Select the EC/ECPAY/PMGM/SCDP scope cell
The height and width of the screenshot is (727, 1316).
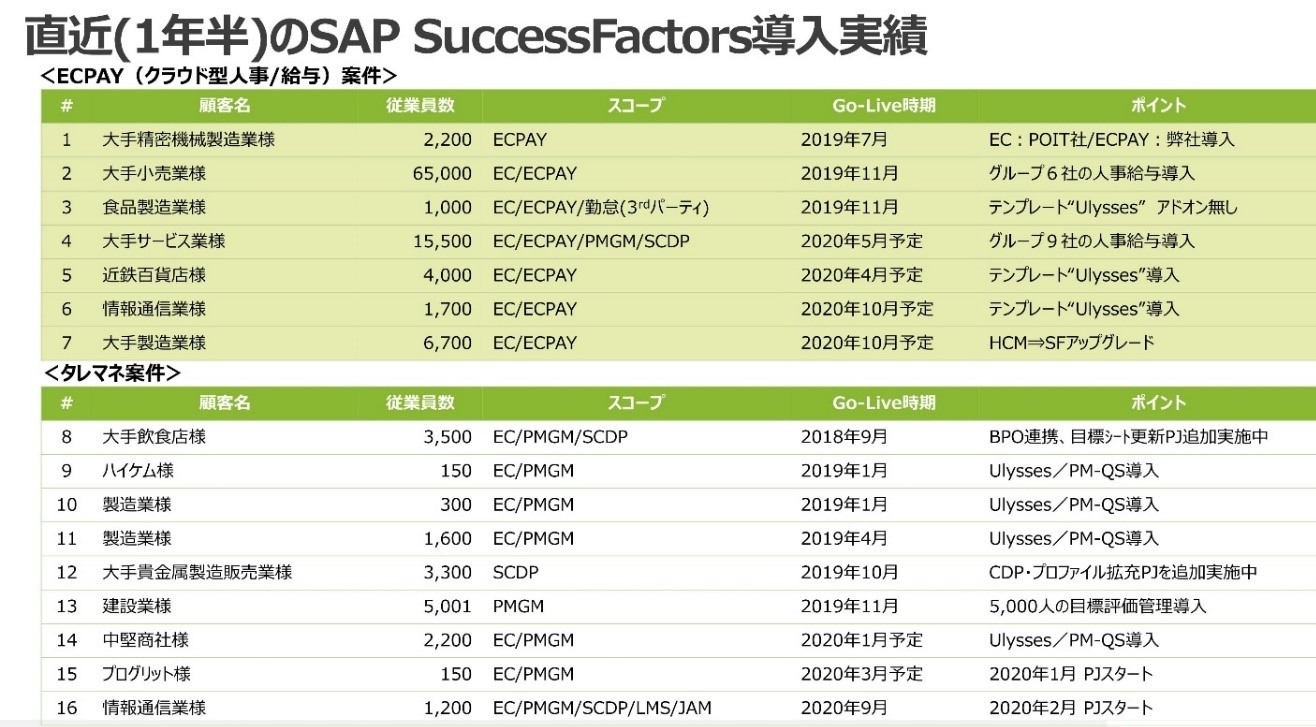(x=591, y=241)
